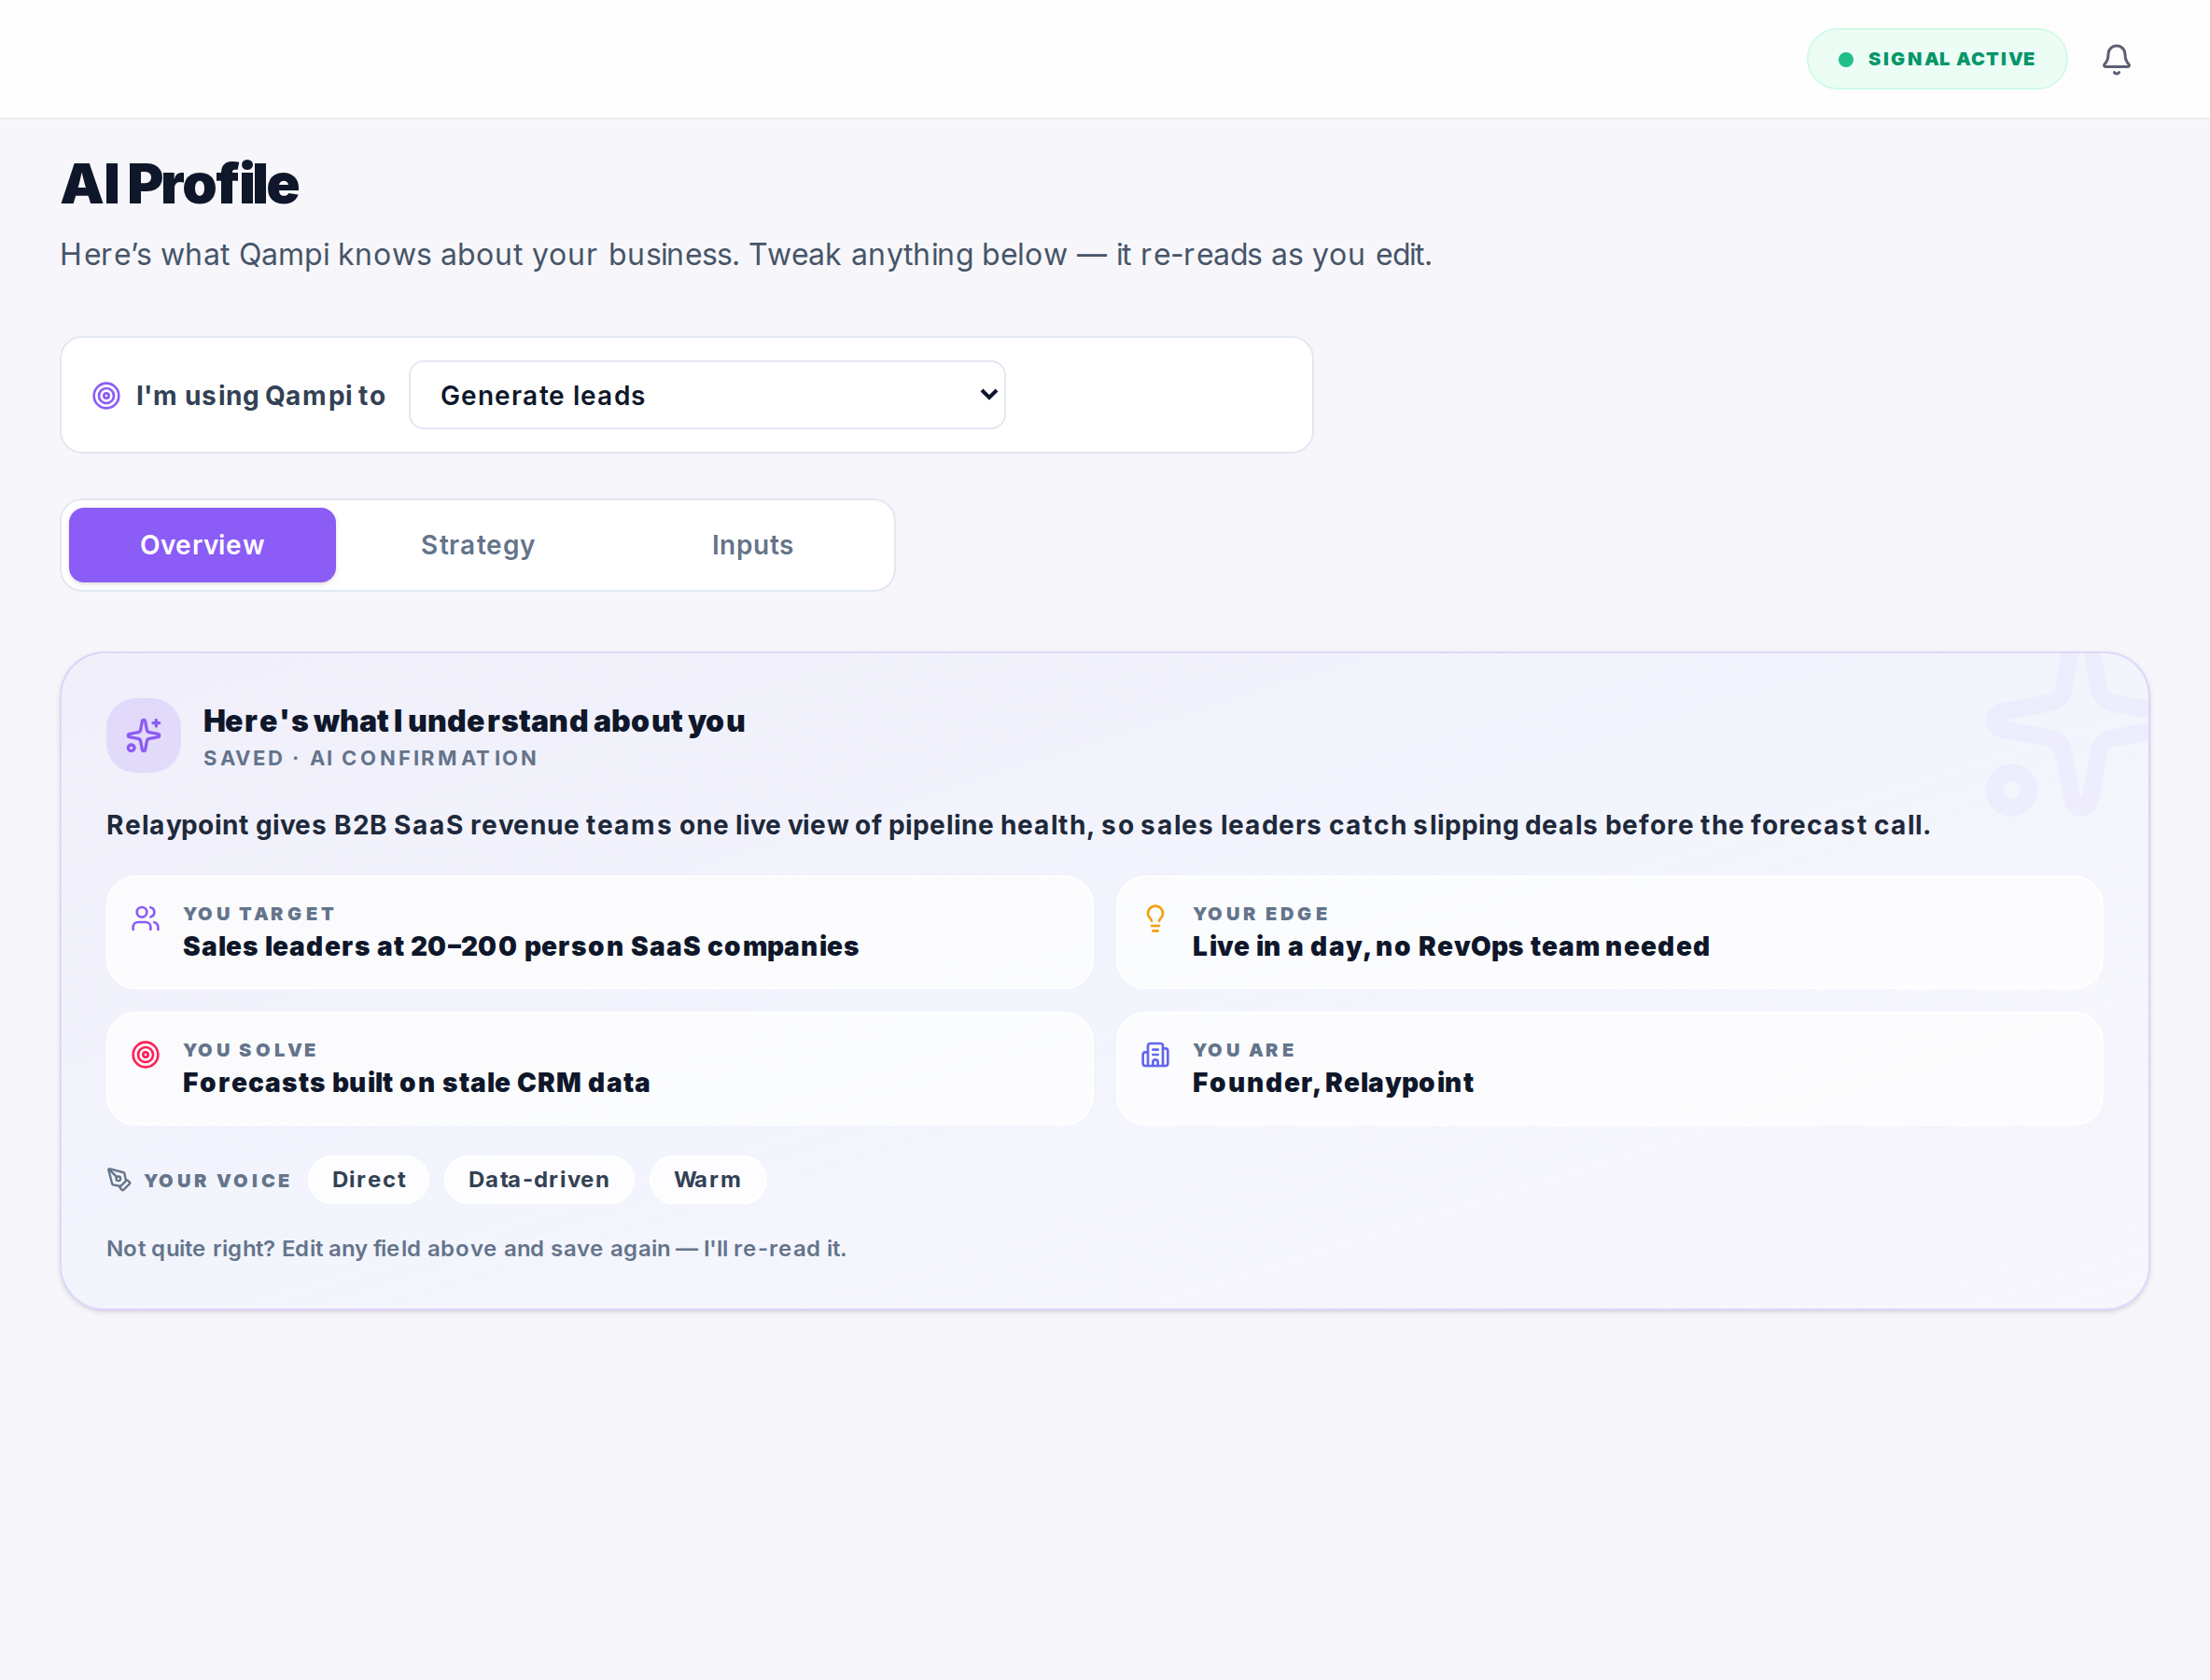This screenshot has height=1680, width=2210.
Task: Switch to the Strategy tab
Action: [477, 545]
